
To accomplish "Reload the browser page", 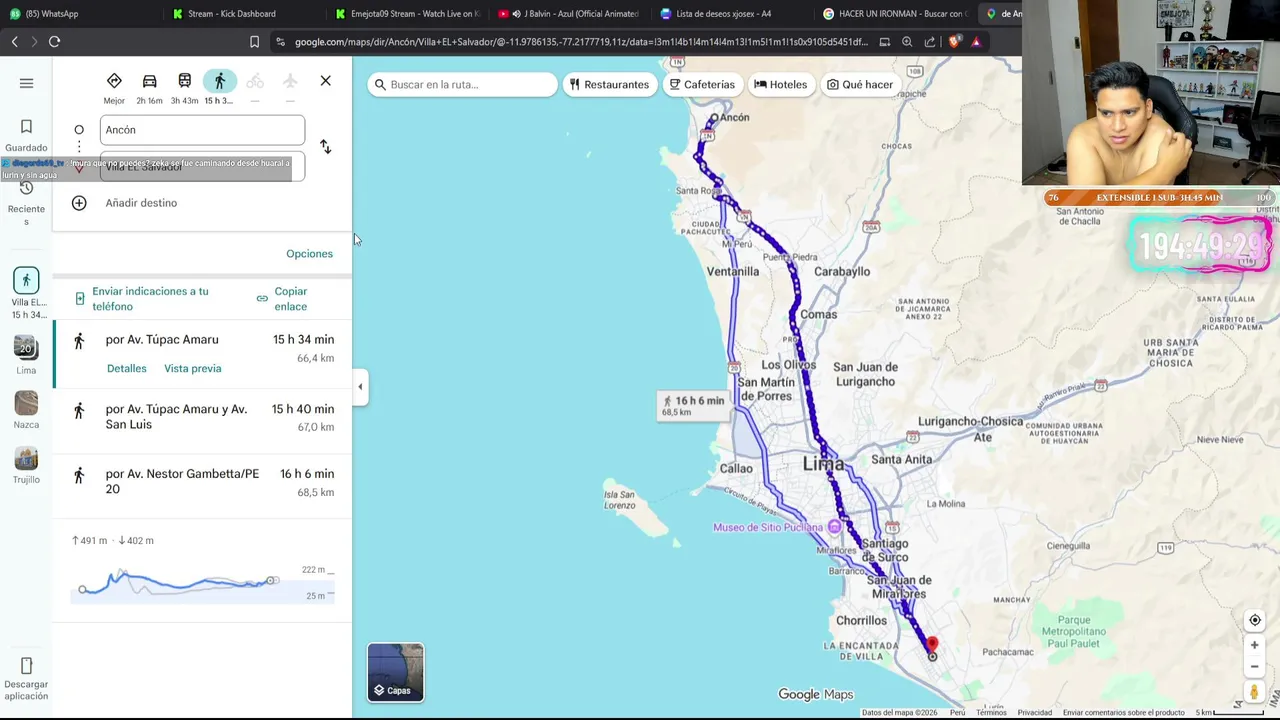I will 54,42.
